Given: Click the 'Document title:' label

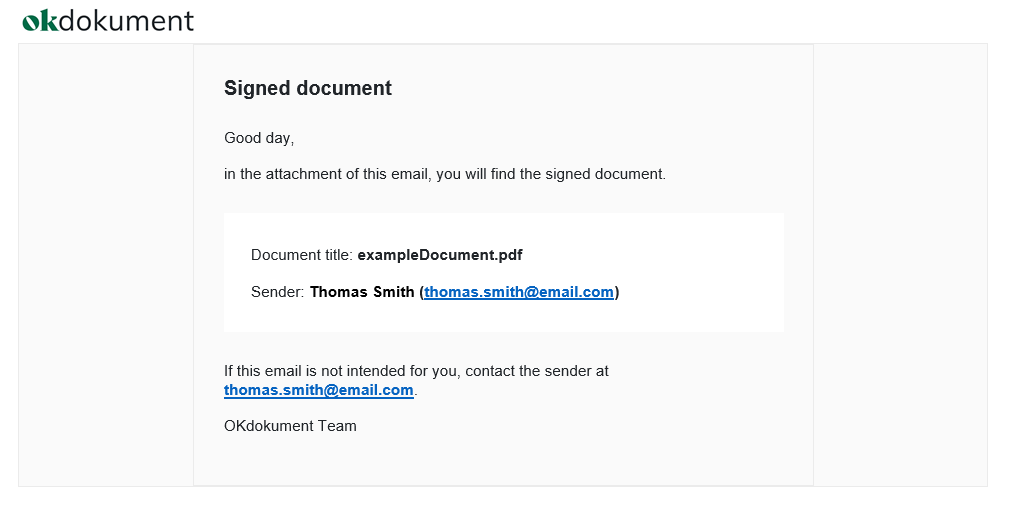Looking at the screenshot, I should point(302,255).
